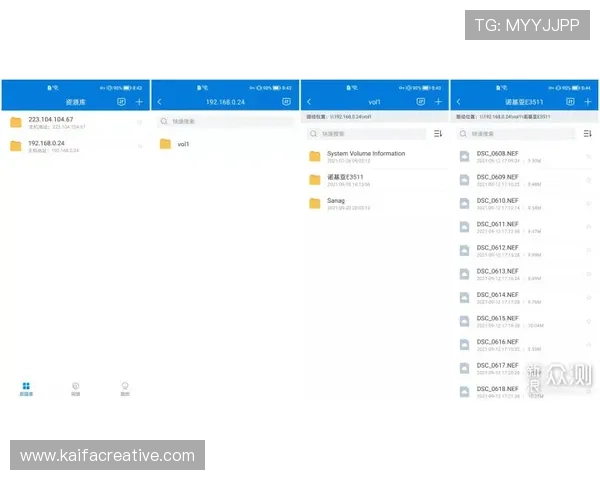
Task: Go back from the vol1 screen
Action: 309,102
